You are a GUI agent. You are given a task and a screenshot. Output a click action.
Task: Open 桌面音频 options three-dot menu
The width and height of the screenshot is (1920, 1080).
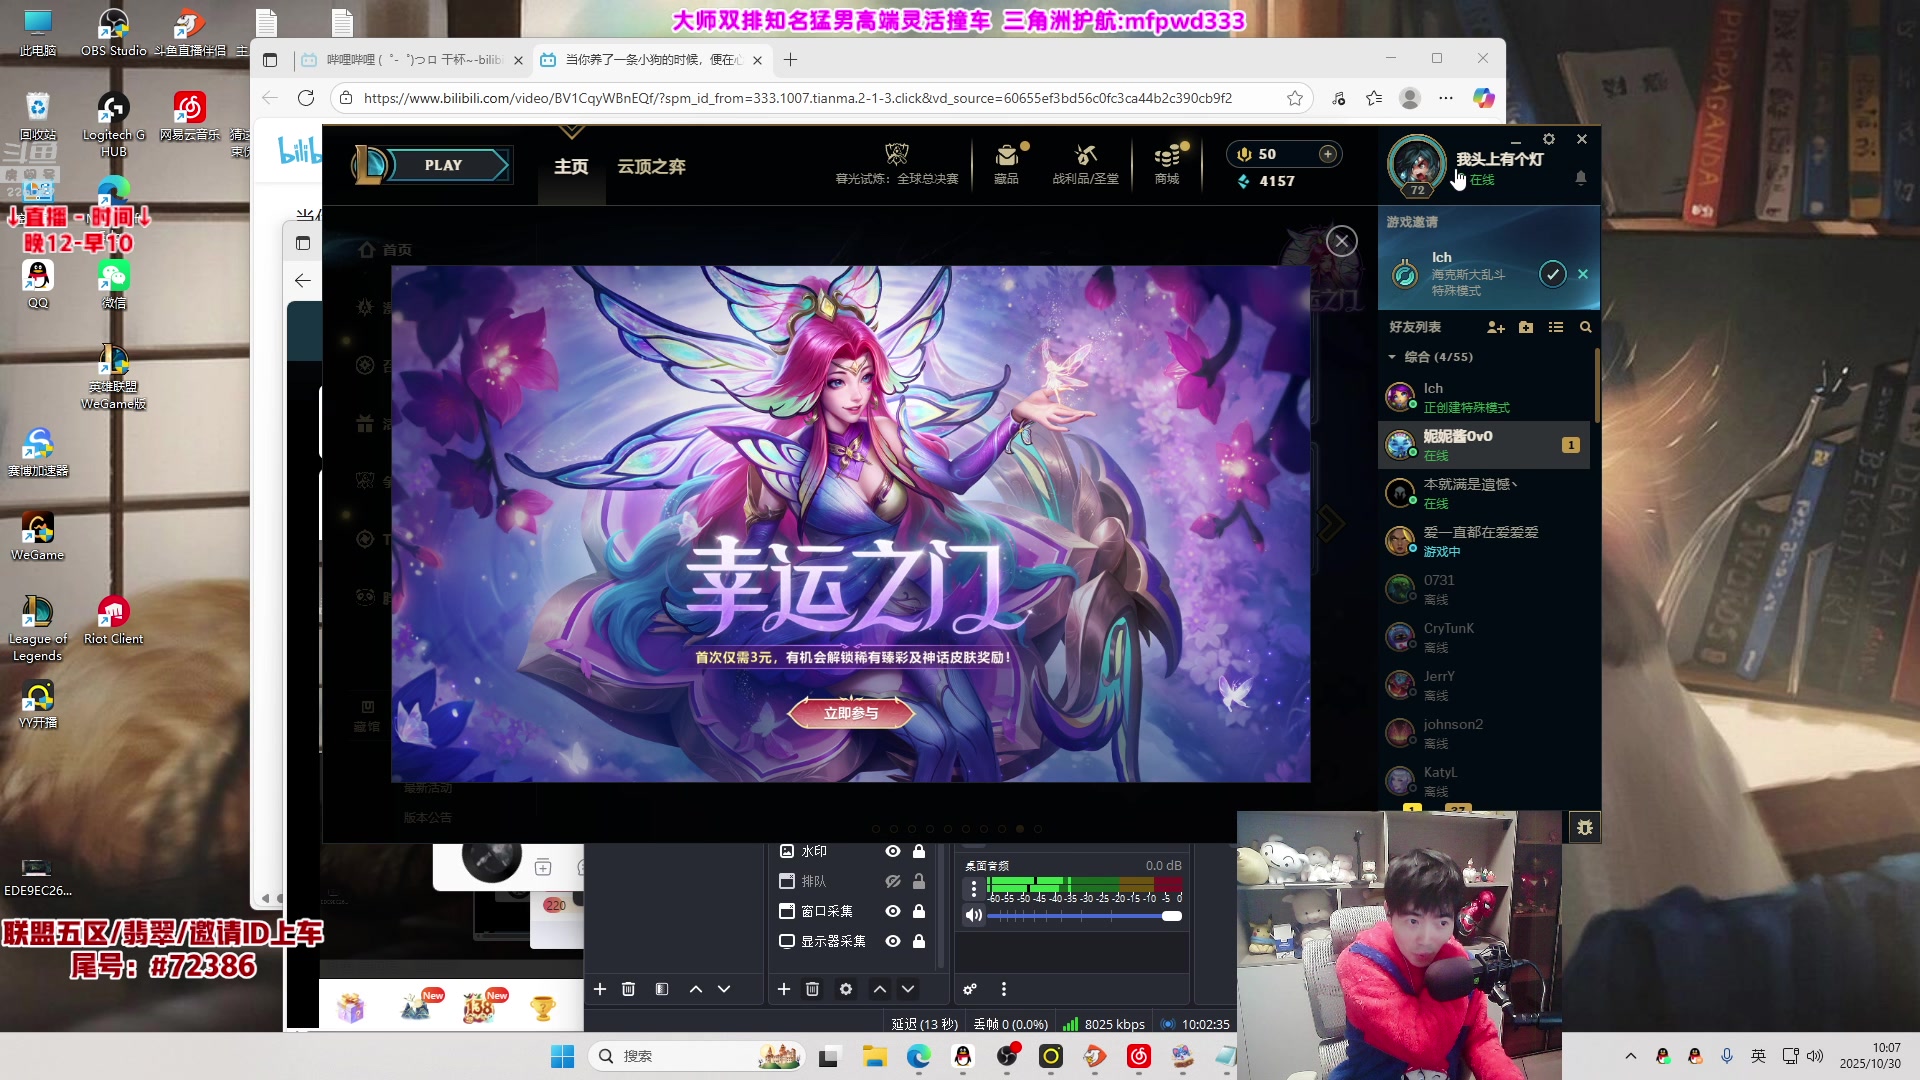click(973, 889)
